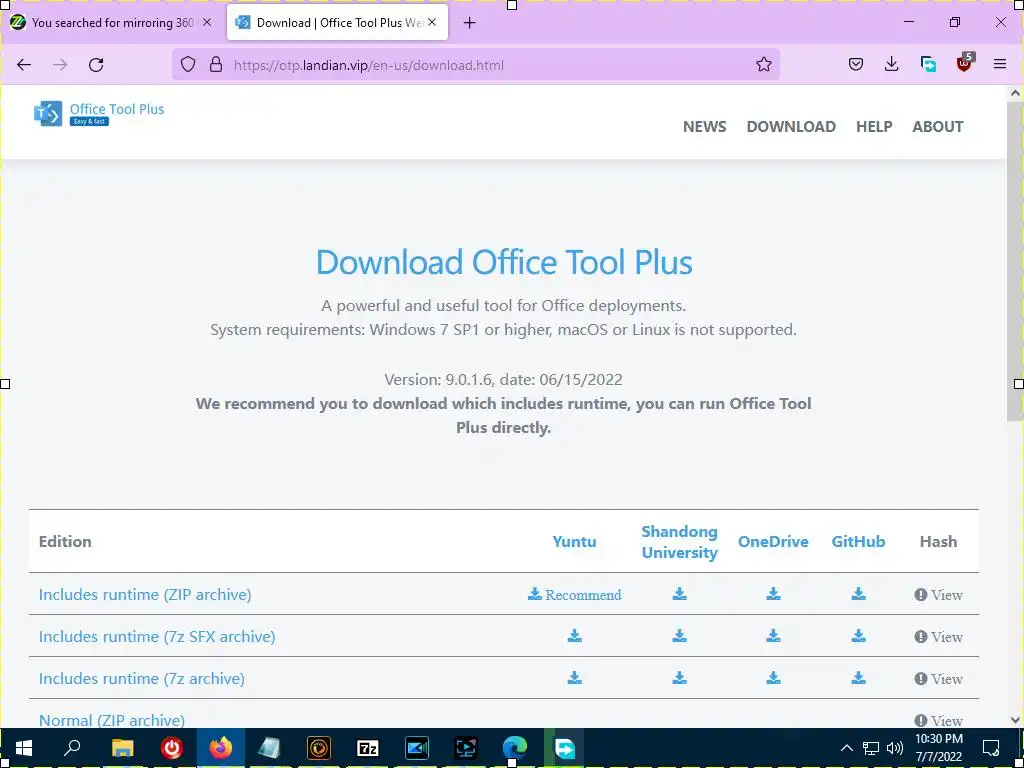The height and width of the screenshot is (768, 1024).
Task: Open Windows Start menu
Action: pos(24,748)
